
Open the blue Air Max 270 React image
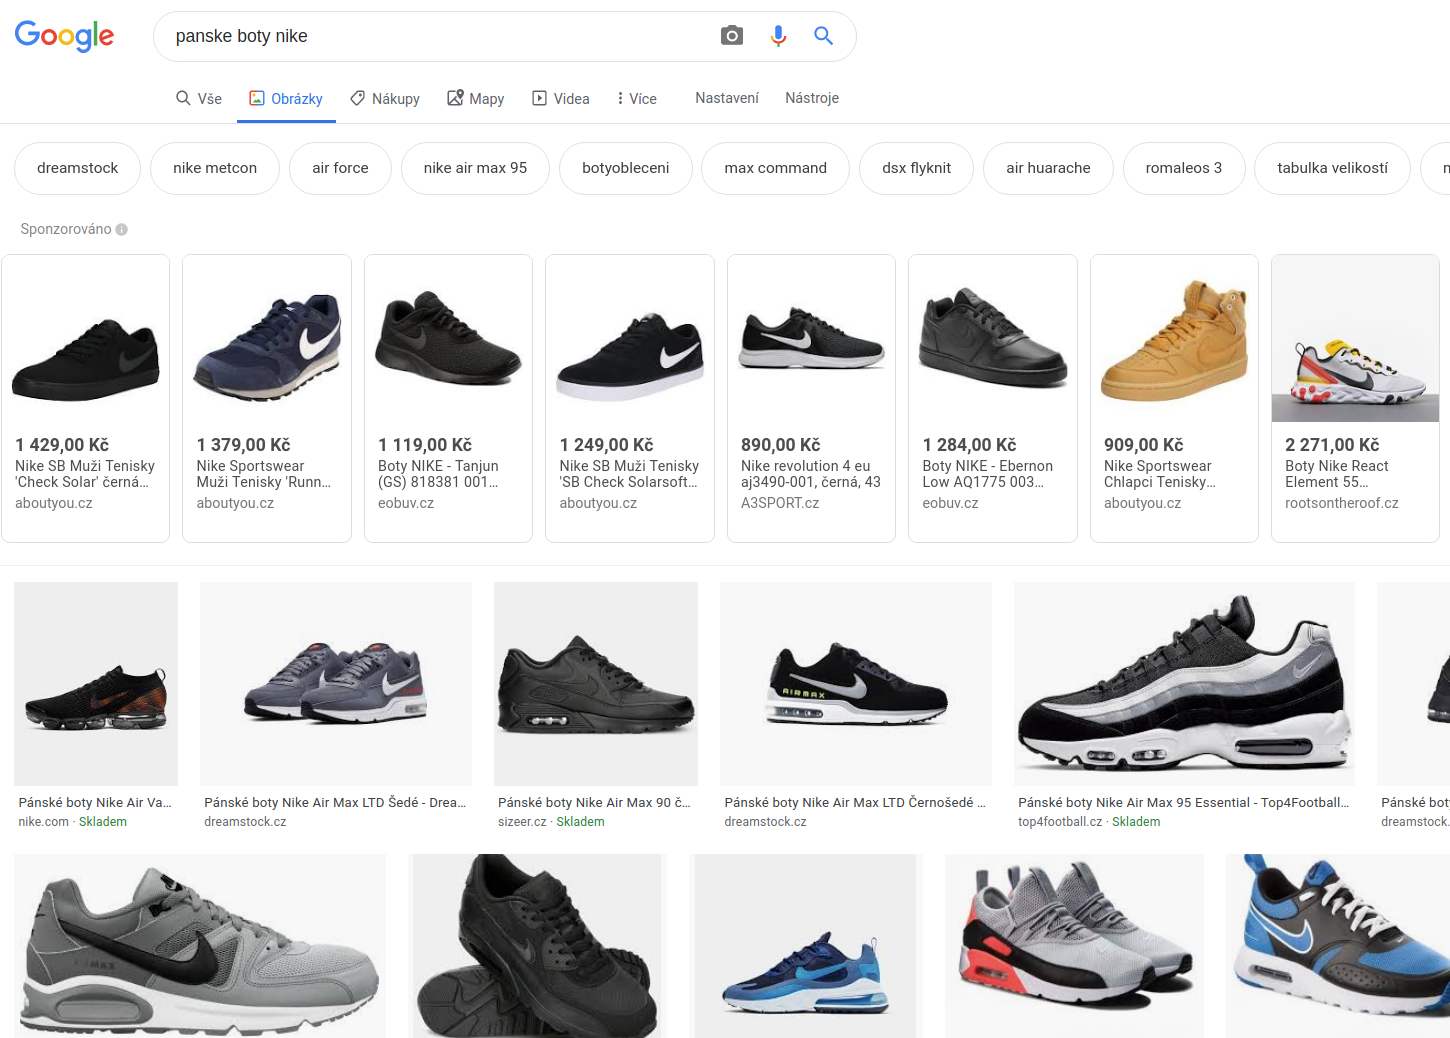point(805,946)
